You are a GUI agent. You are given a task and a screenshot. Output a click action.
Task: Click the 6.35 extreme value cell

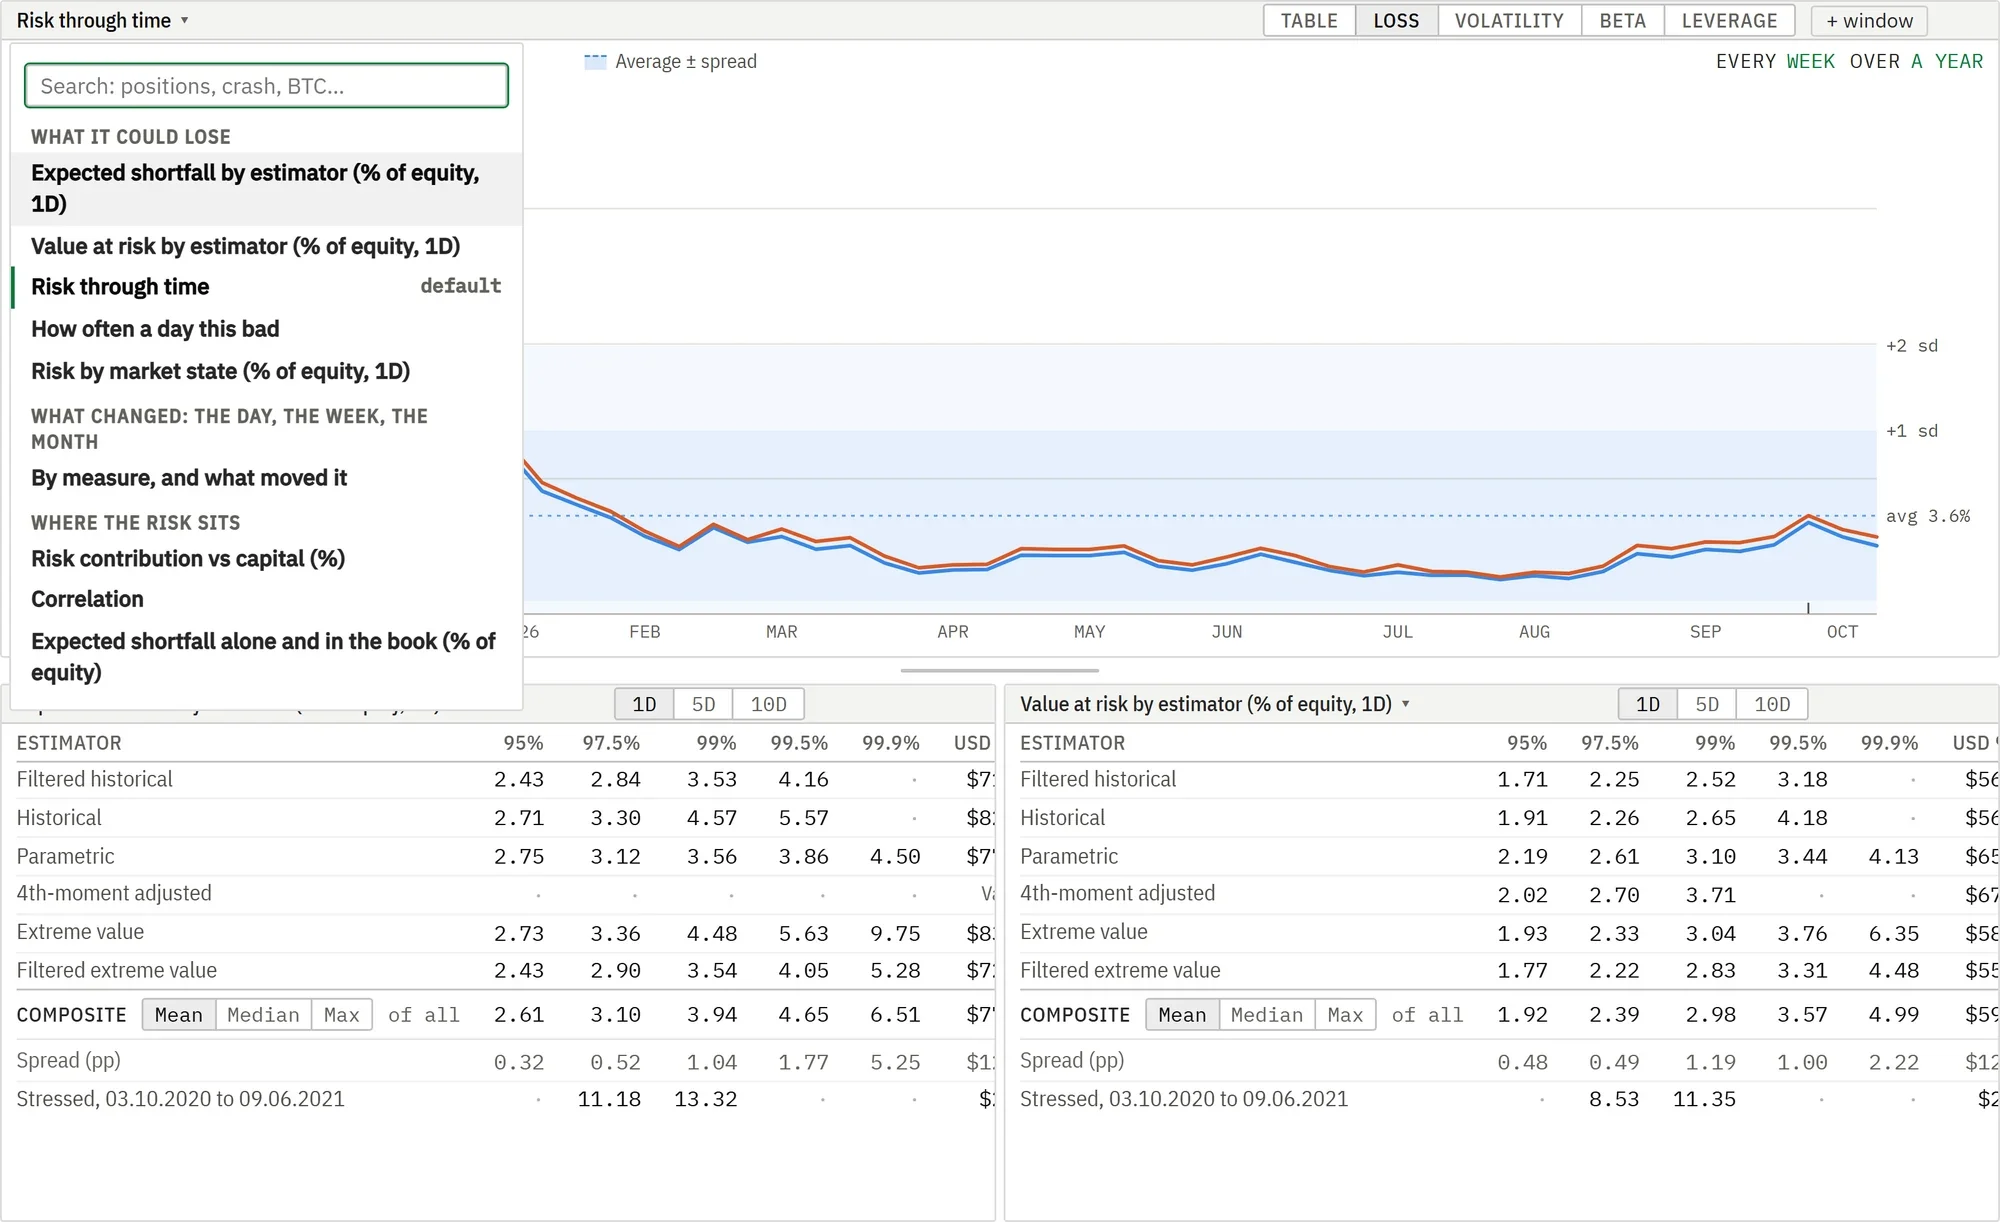[1894, 933]
